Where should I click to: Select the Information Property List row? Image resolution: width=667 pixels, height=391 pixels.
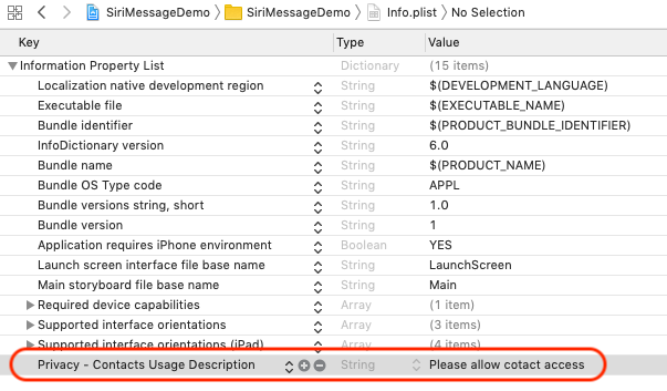334,66
